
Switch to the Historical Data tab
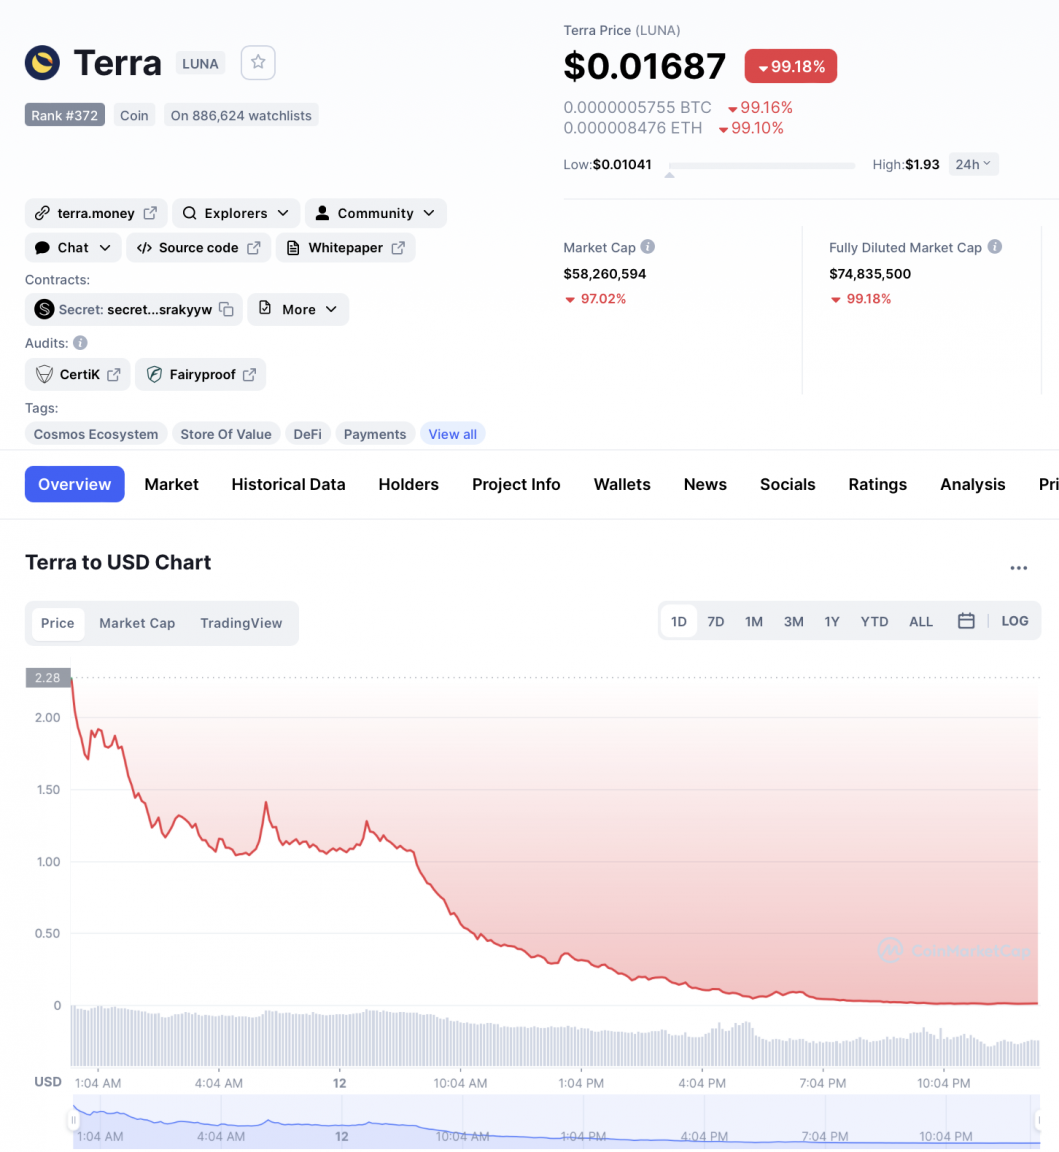coord(288,484)
